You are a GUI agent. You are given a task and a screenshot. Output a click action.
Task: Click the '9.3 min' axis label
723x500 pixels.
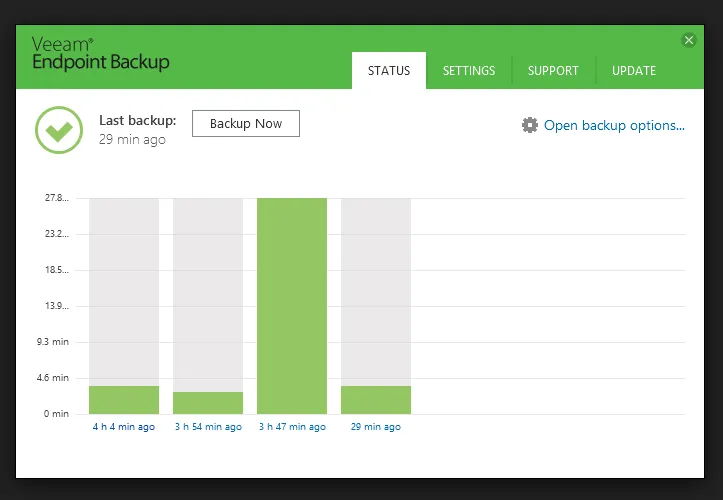pyautogui.click(x=53, y=342)
